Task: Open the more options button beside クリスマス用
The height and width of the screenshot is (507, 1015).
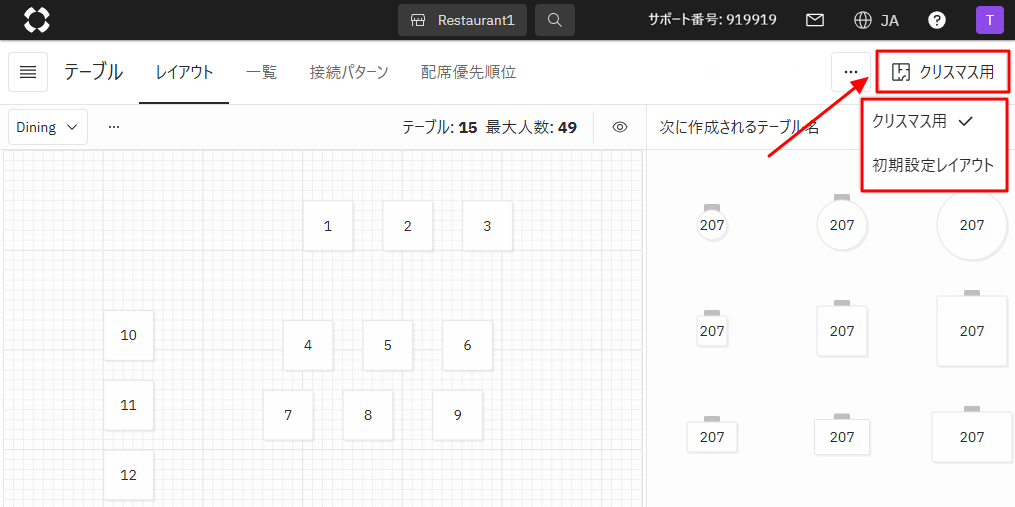Action: click(851, 72)
